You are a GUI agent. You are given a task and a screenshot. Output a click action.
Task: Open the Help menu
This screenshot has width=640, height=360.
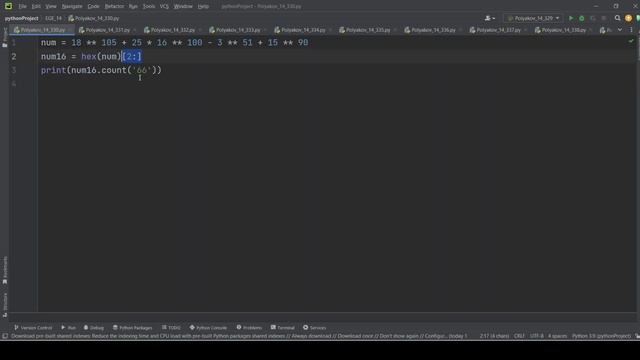[x=203, y=6]
